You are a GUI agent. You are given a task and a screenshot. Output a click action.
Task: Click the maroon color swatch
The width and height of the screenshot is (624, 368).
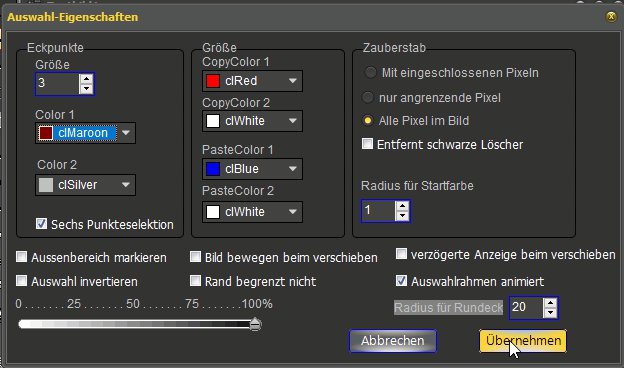pyautogui.click(x=46, y=133)
